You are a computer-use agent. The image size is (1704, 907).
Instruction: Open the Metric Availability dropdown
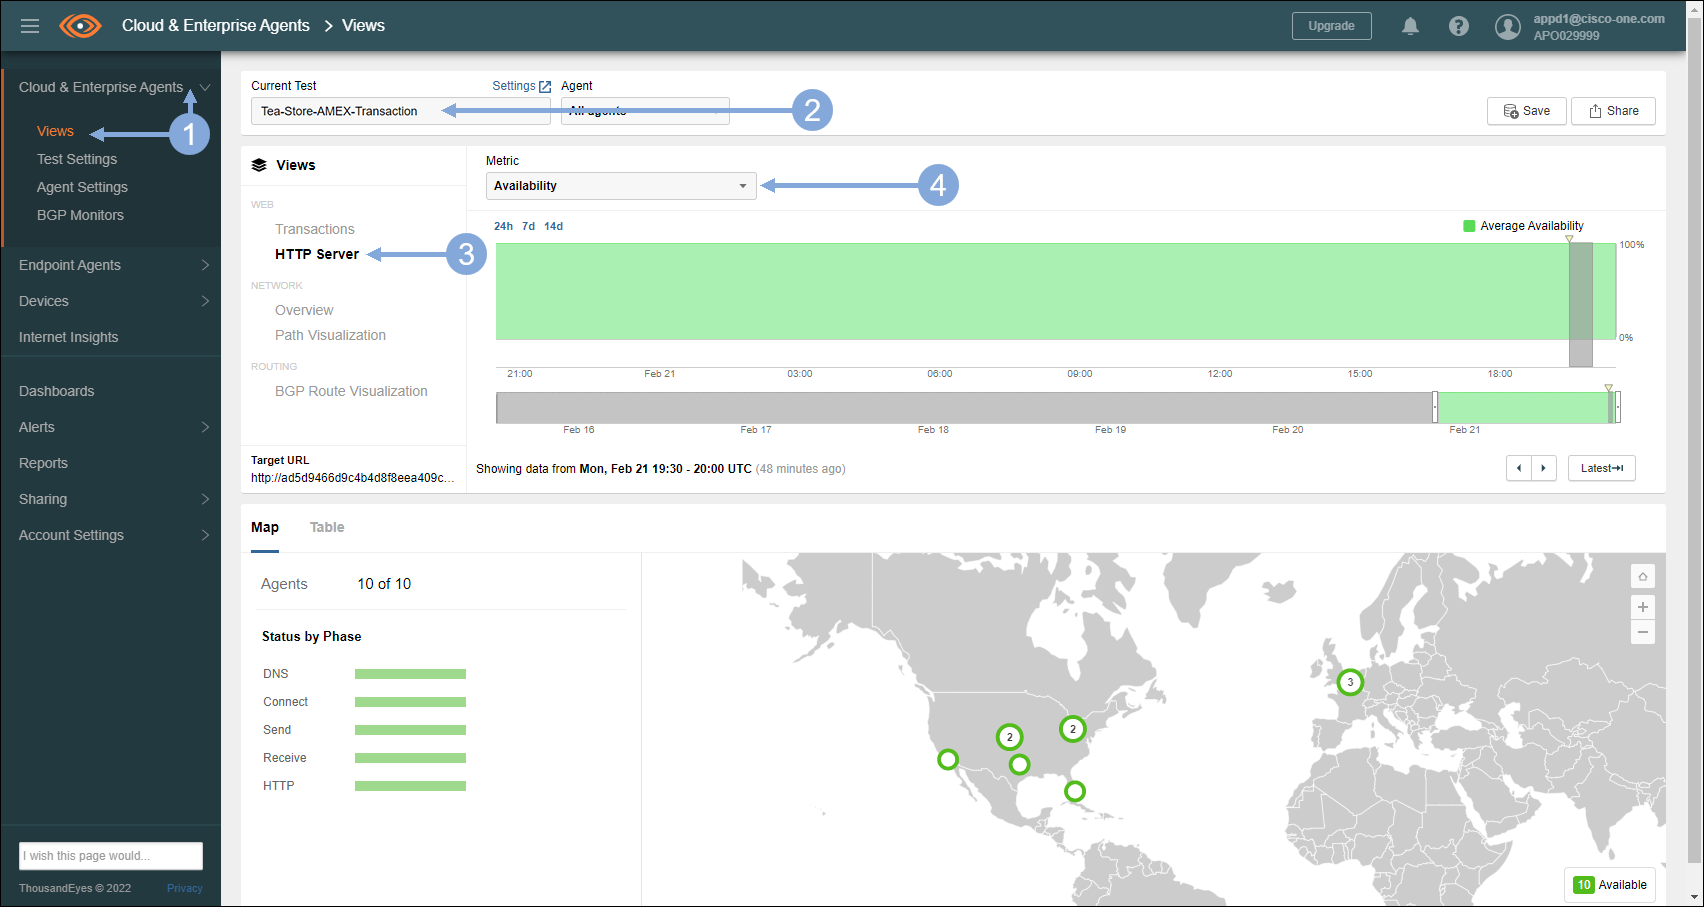coord(620,186)
